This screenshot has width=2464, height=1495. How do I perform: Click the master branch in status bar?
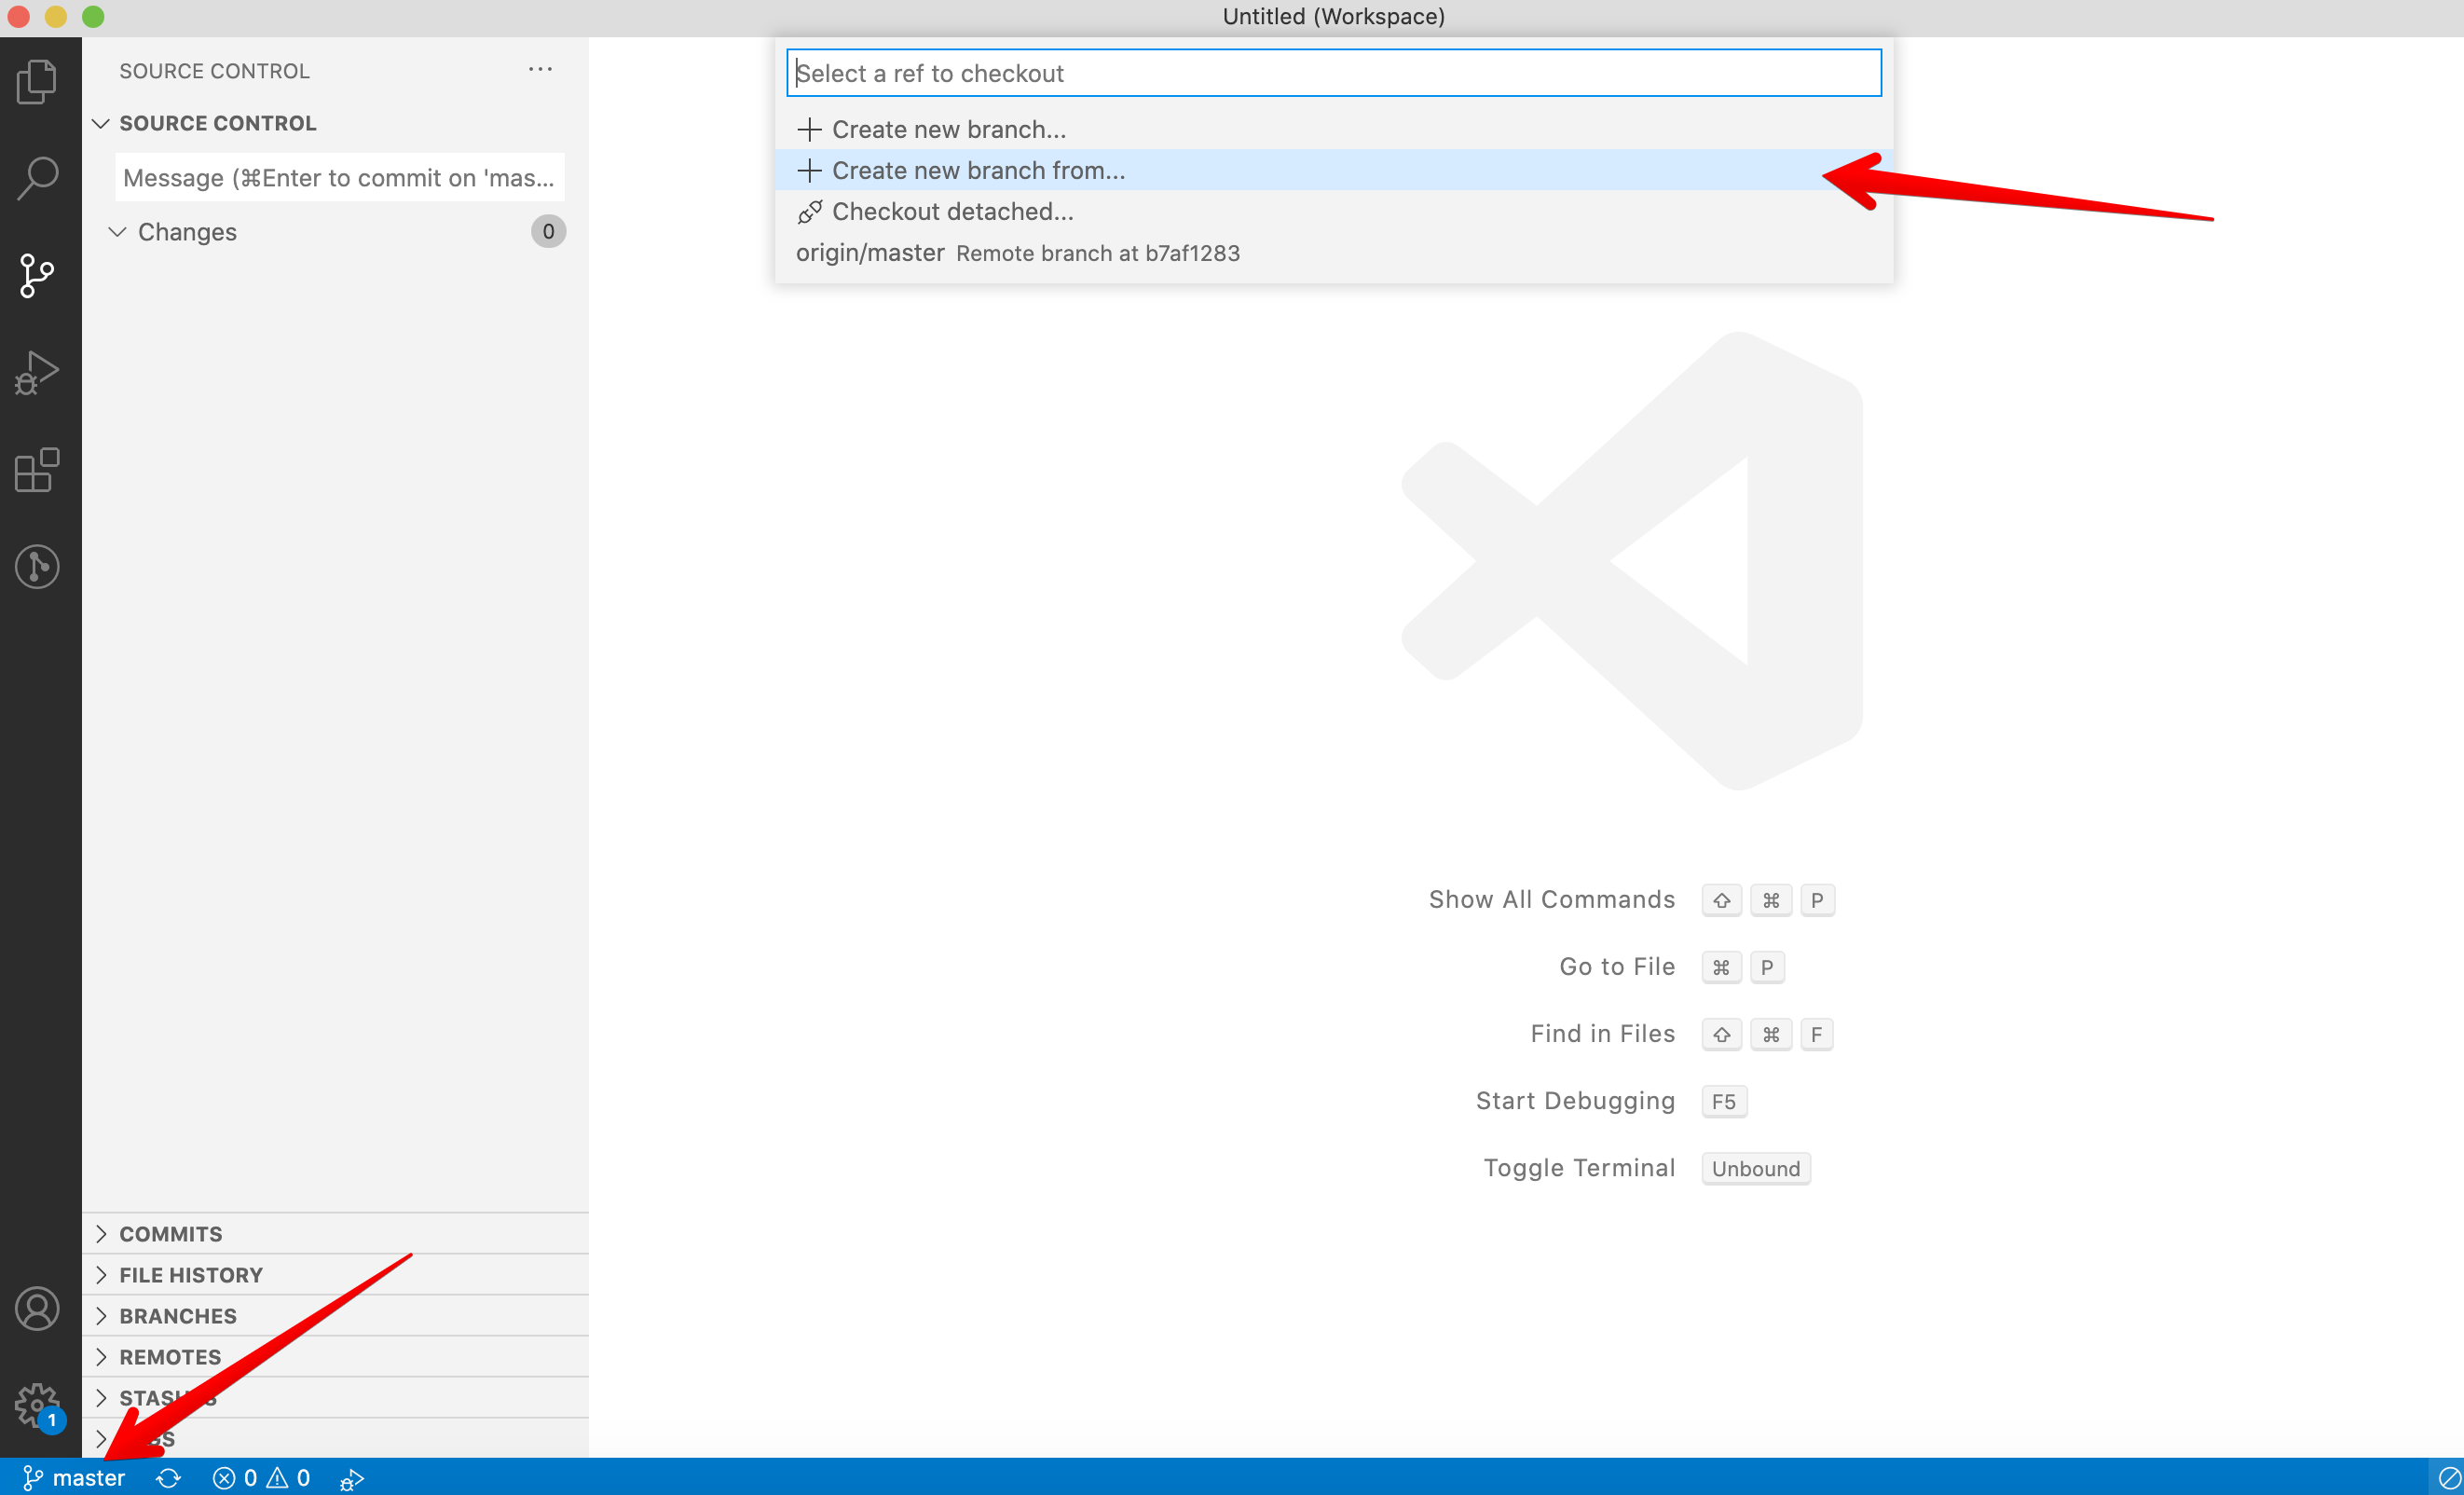pos(76,1477)
